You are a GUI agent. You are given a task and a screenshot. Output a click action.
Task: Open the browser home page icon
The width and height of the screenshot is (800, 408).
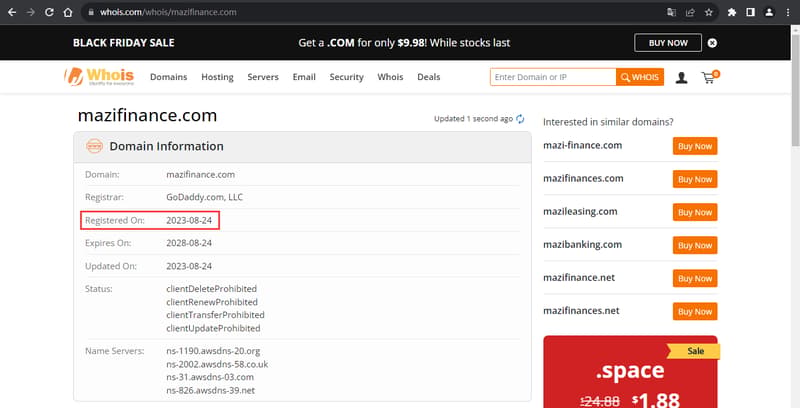pyautogui.click(x=68, y=12)
